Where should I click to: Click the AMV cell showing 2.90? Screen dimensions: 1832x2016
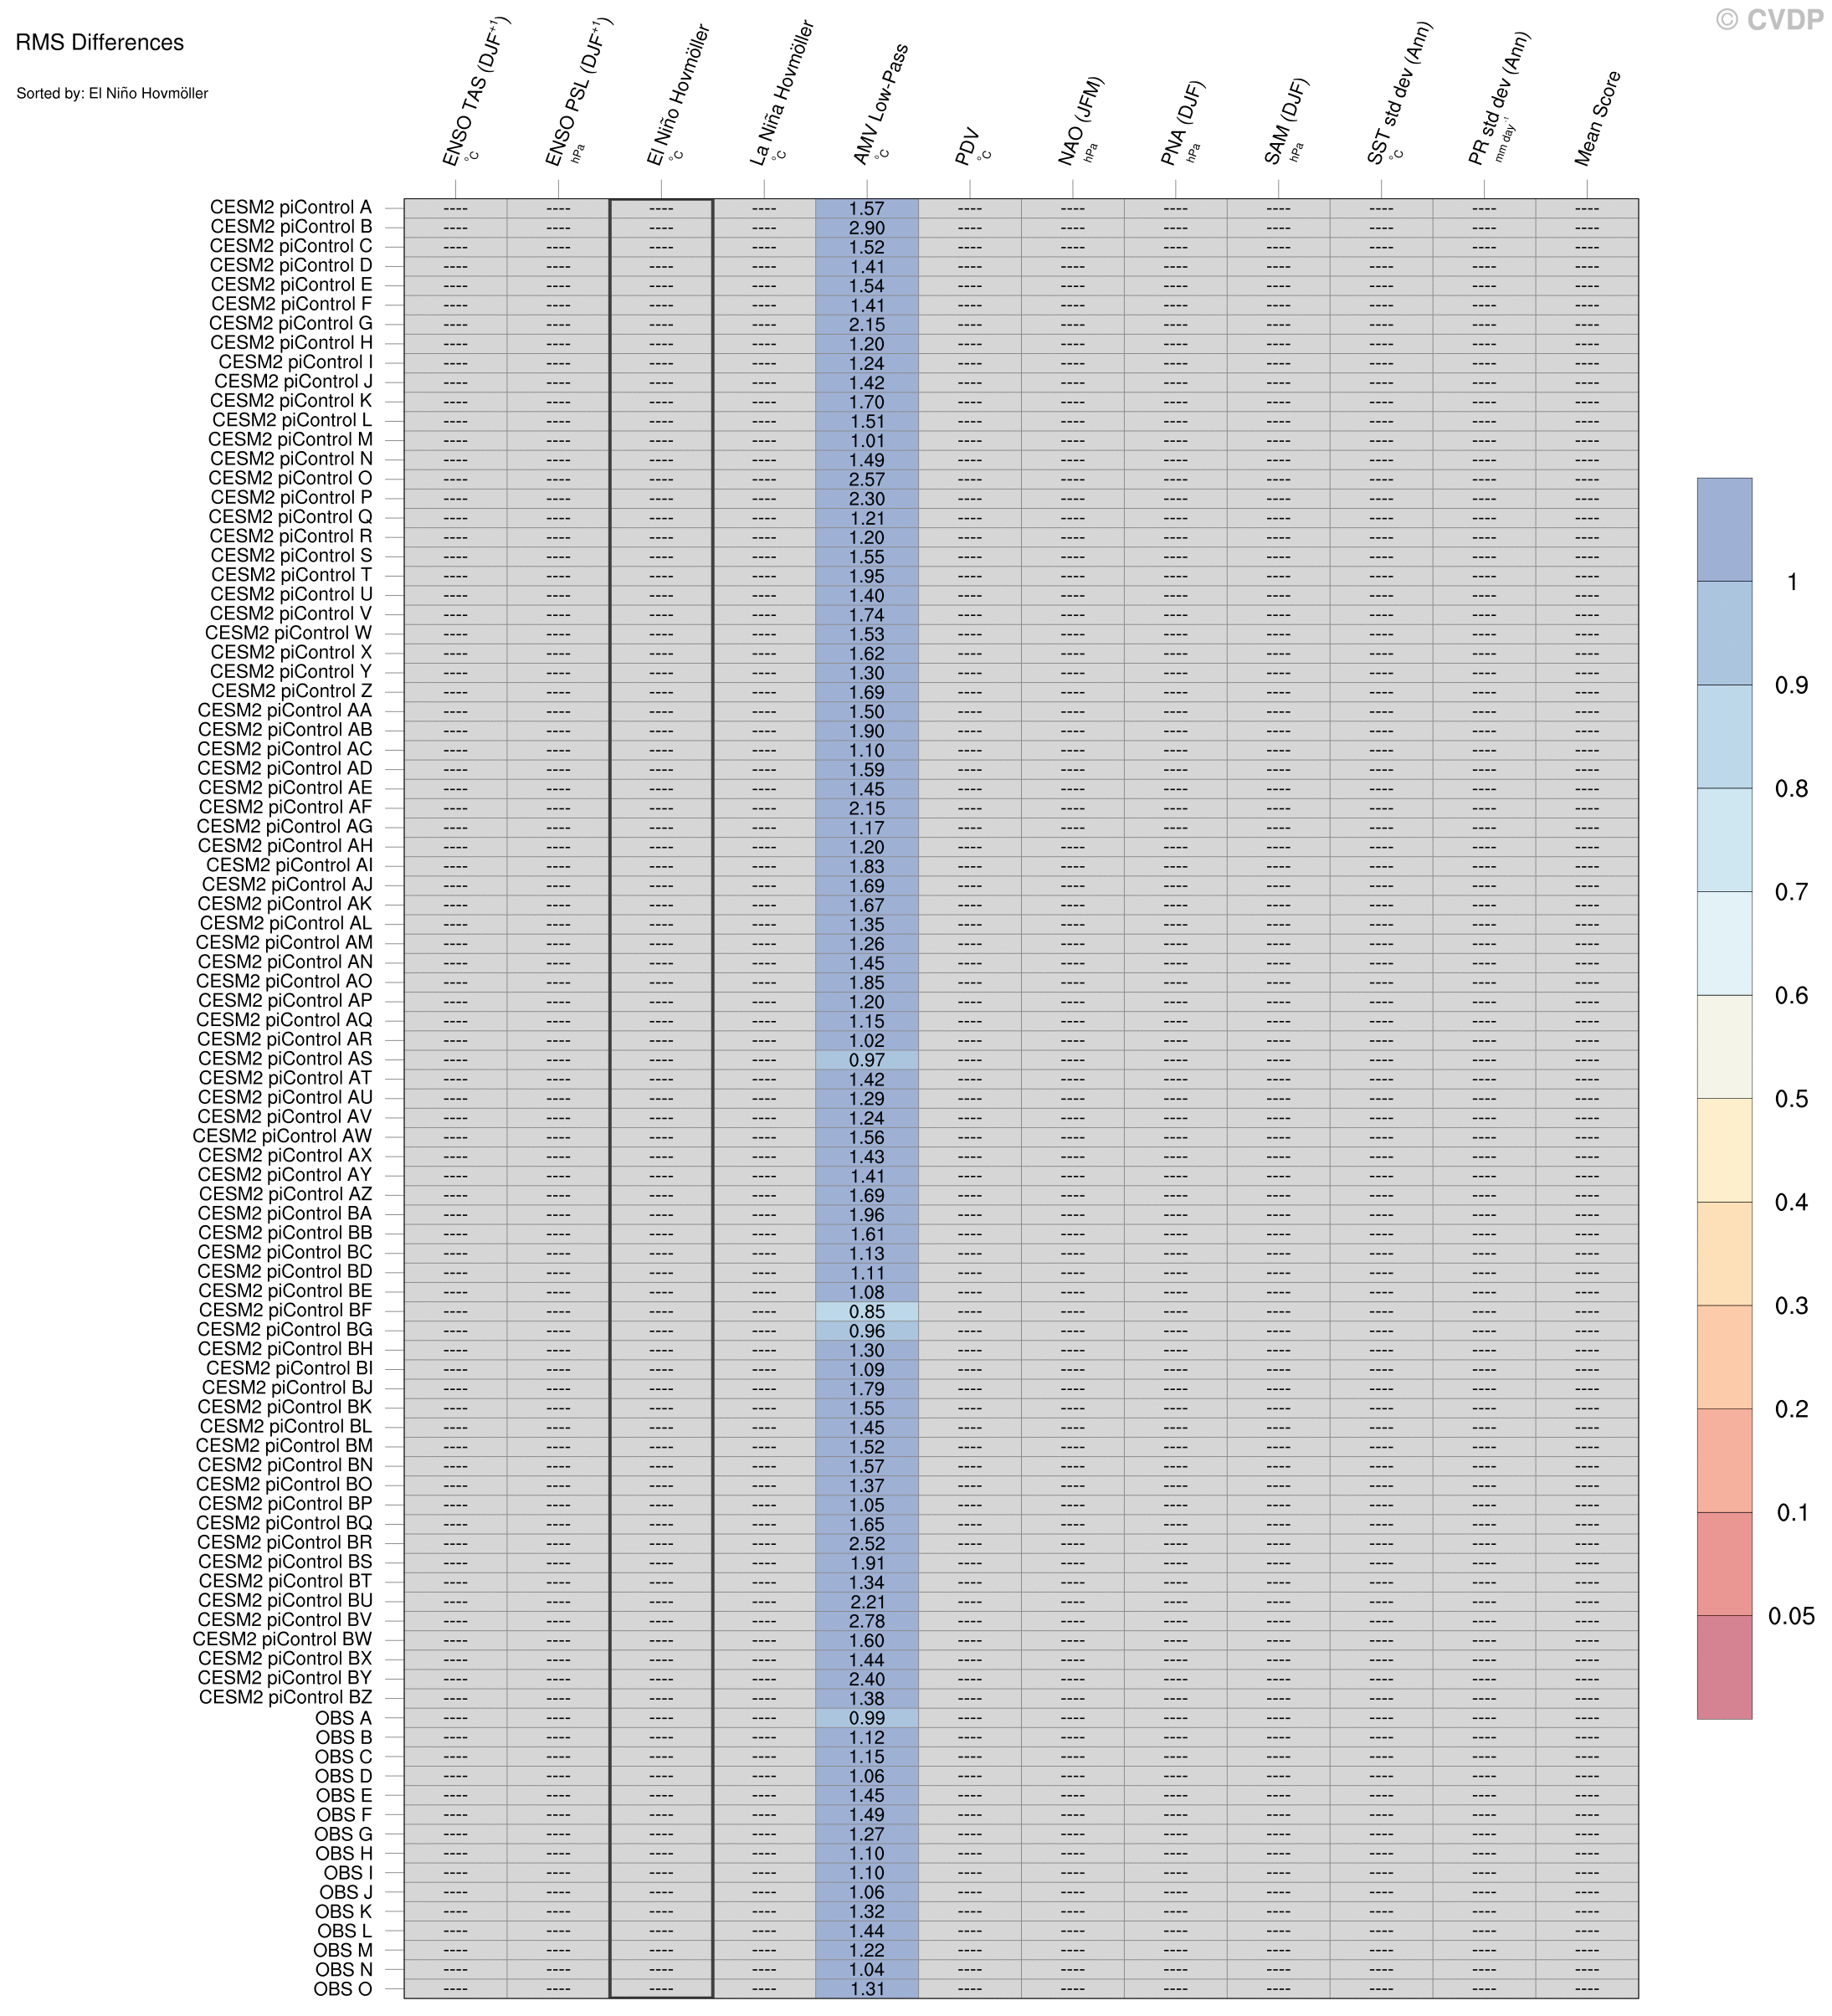[x=866, y=228]
